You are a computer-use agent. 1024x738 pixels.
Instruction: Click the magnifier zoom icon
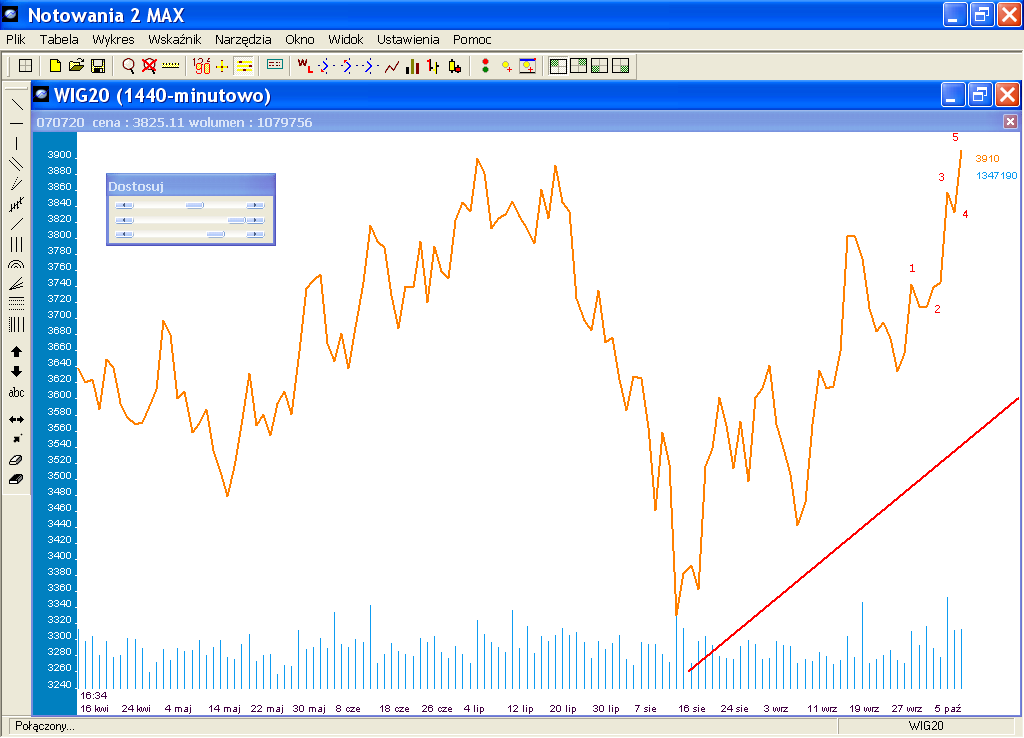[x=129, y=65]
